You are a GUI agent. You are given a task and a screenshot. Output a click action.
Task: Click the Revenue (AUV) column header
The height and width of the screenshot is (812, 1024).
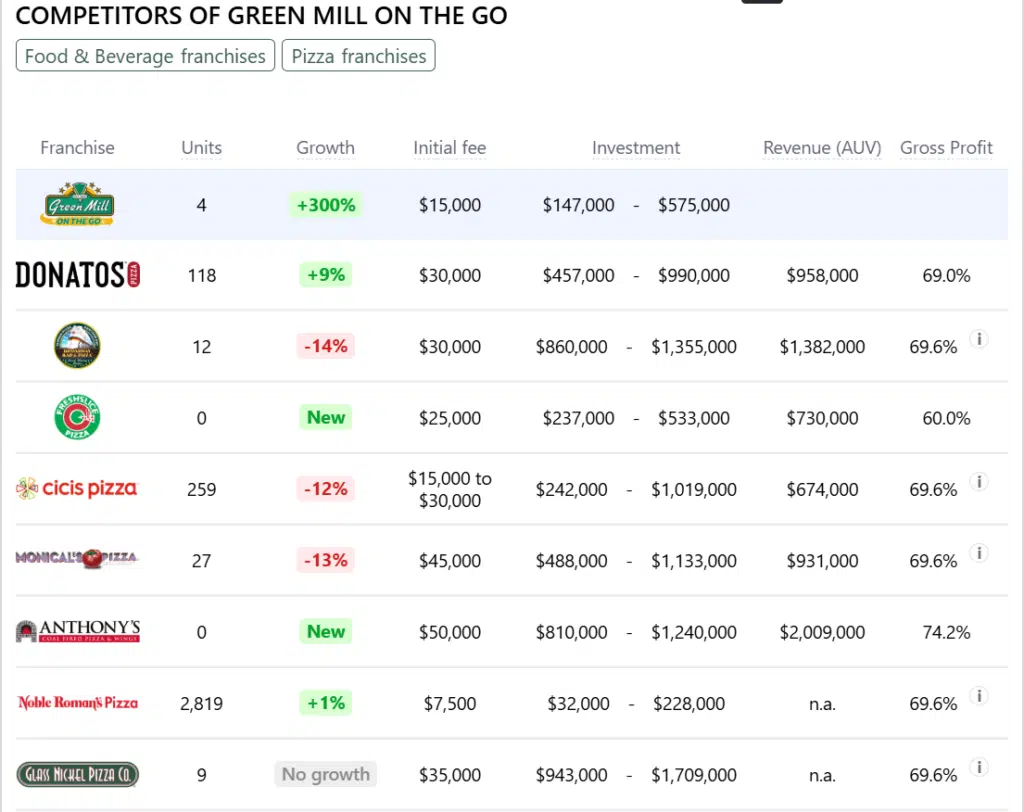coord(822,148)
